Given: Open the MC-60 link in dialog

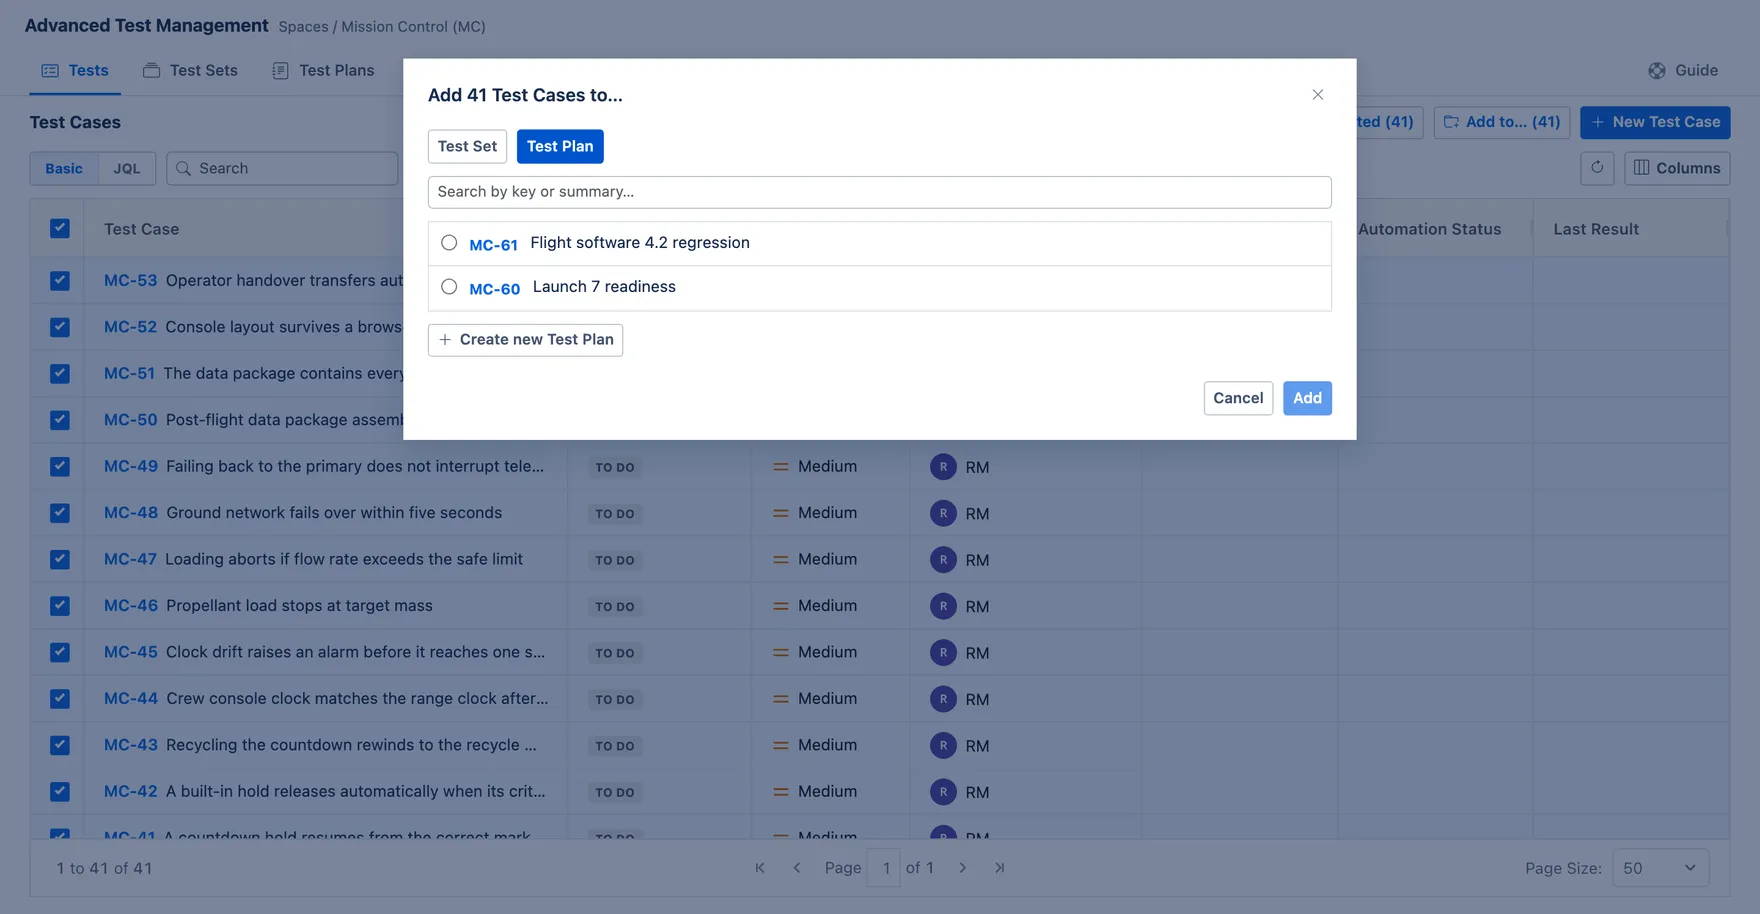Looking at the screenshot, I should point(494,288).
